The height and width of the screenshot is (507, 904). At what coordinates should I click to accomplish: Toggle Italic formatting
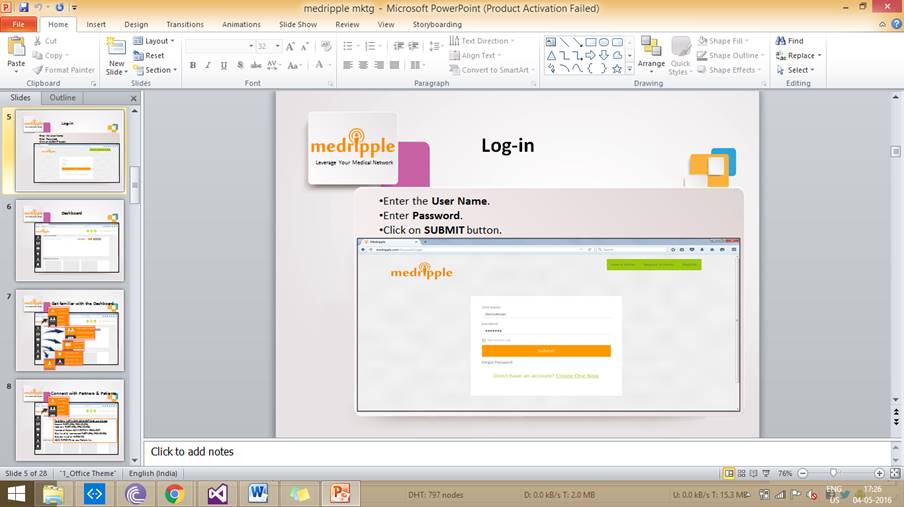click(x=208, y=66)
